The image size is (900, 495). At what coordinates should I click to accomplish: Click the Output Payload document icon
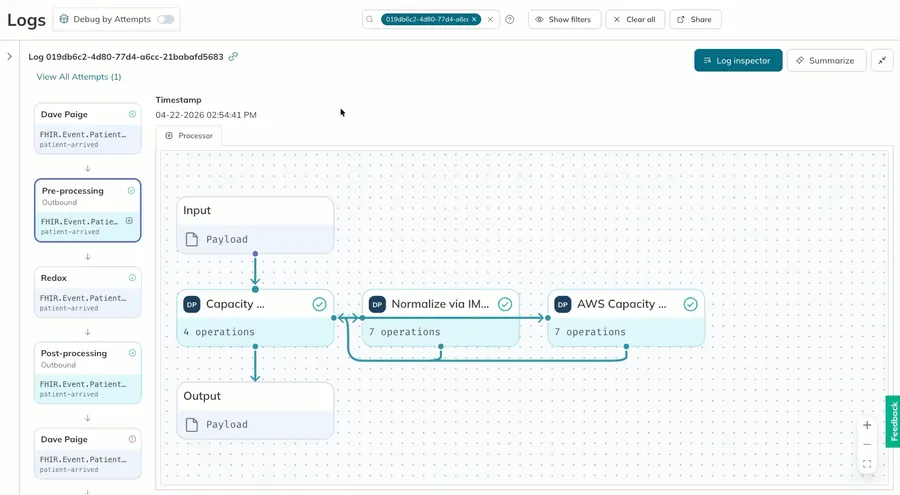click(192, 424)
